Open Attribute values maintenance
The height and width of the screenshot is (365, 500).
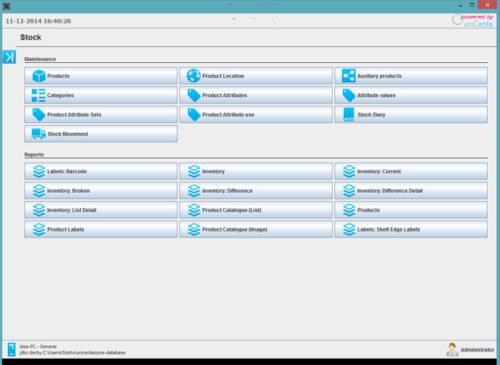pos(411,95)
